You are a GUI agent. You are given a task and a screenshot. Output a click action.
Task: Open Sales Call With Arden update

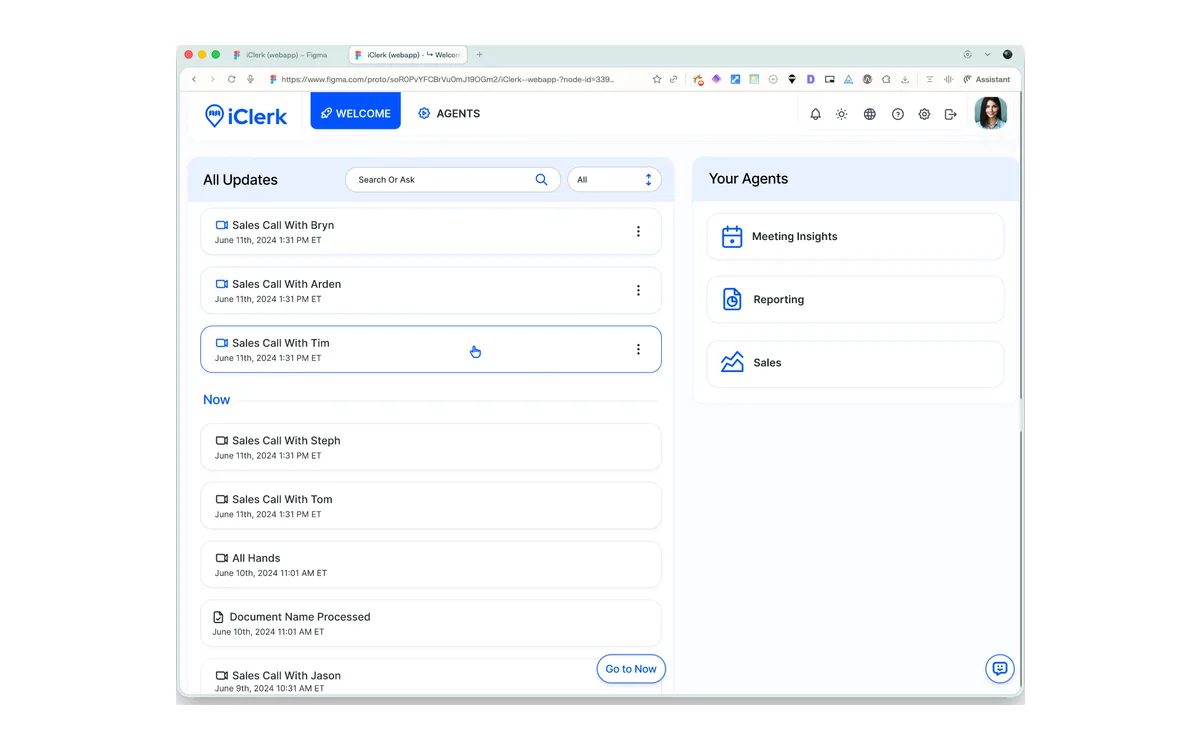pos(431,291)
